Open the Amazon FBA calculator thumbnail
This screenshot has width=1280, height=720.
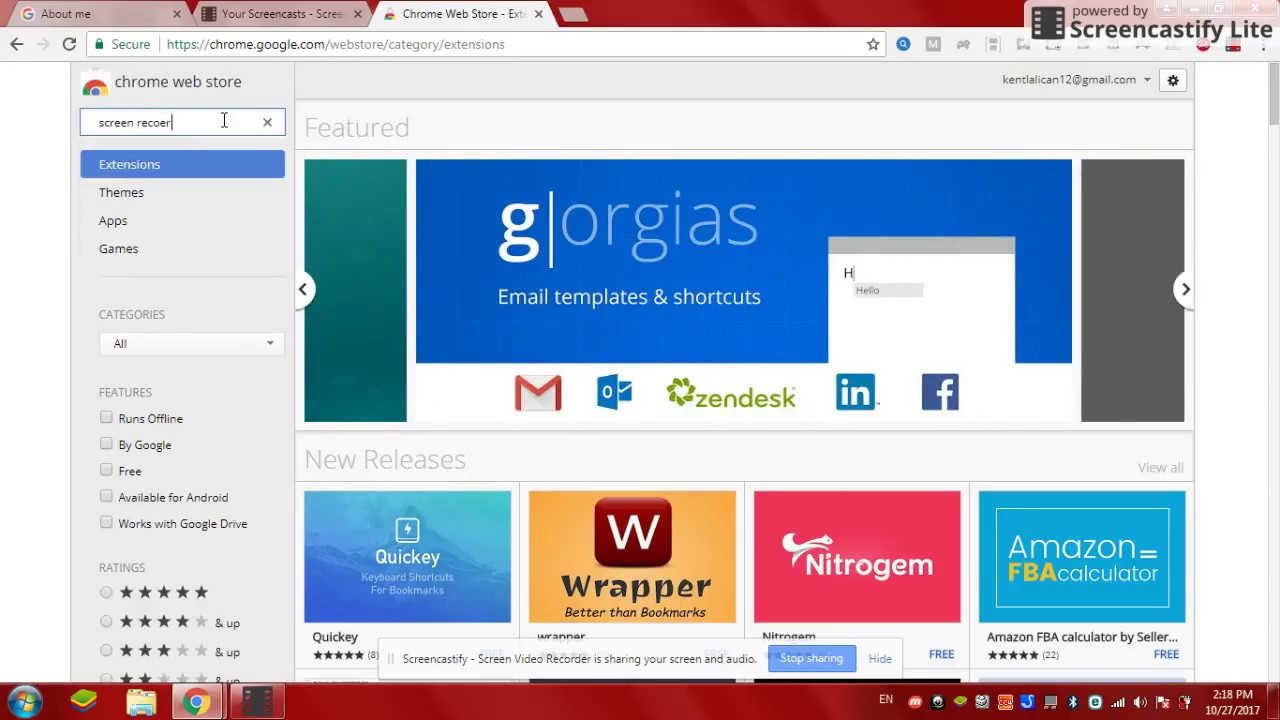tap(1082, 556)
